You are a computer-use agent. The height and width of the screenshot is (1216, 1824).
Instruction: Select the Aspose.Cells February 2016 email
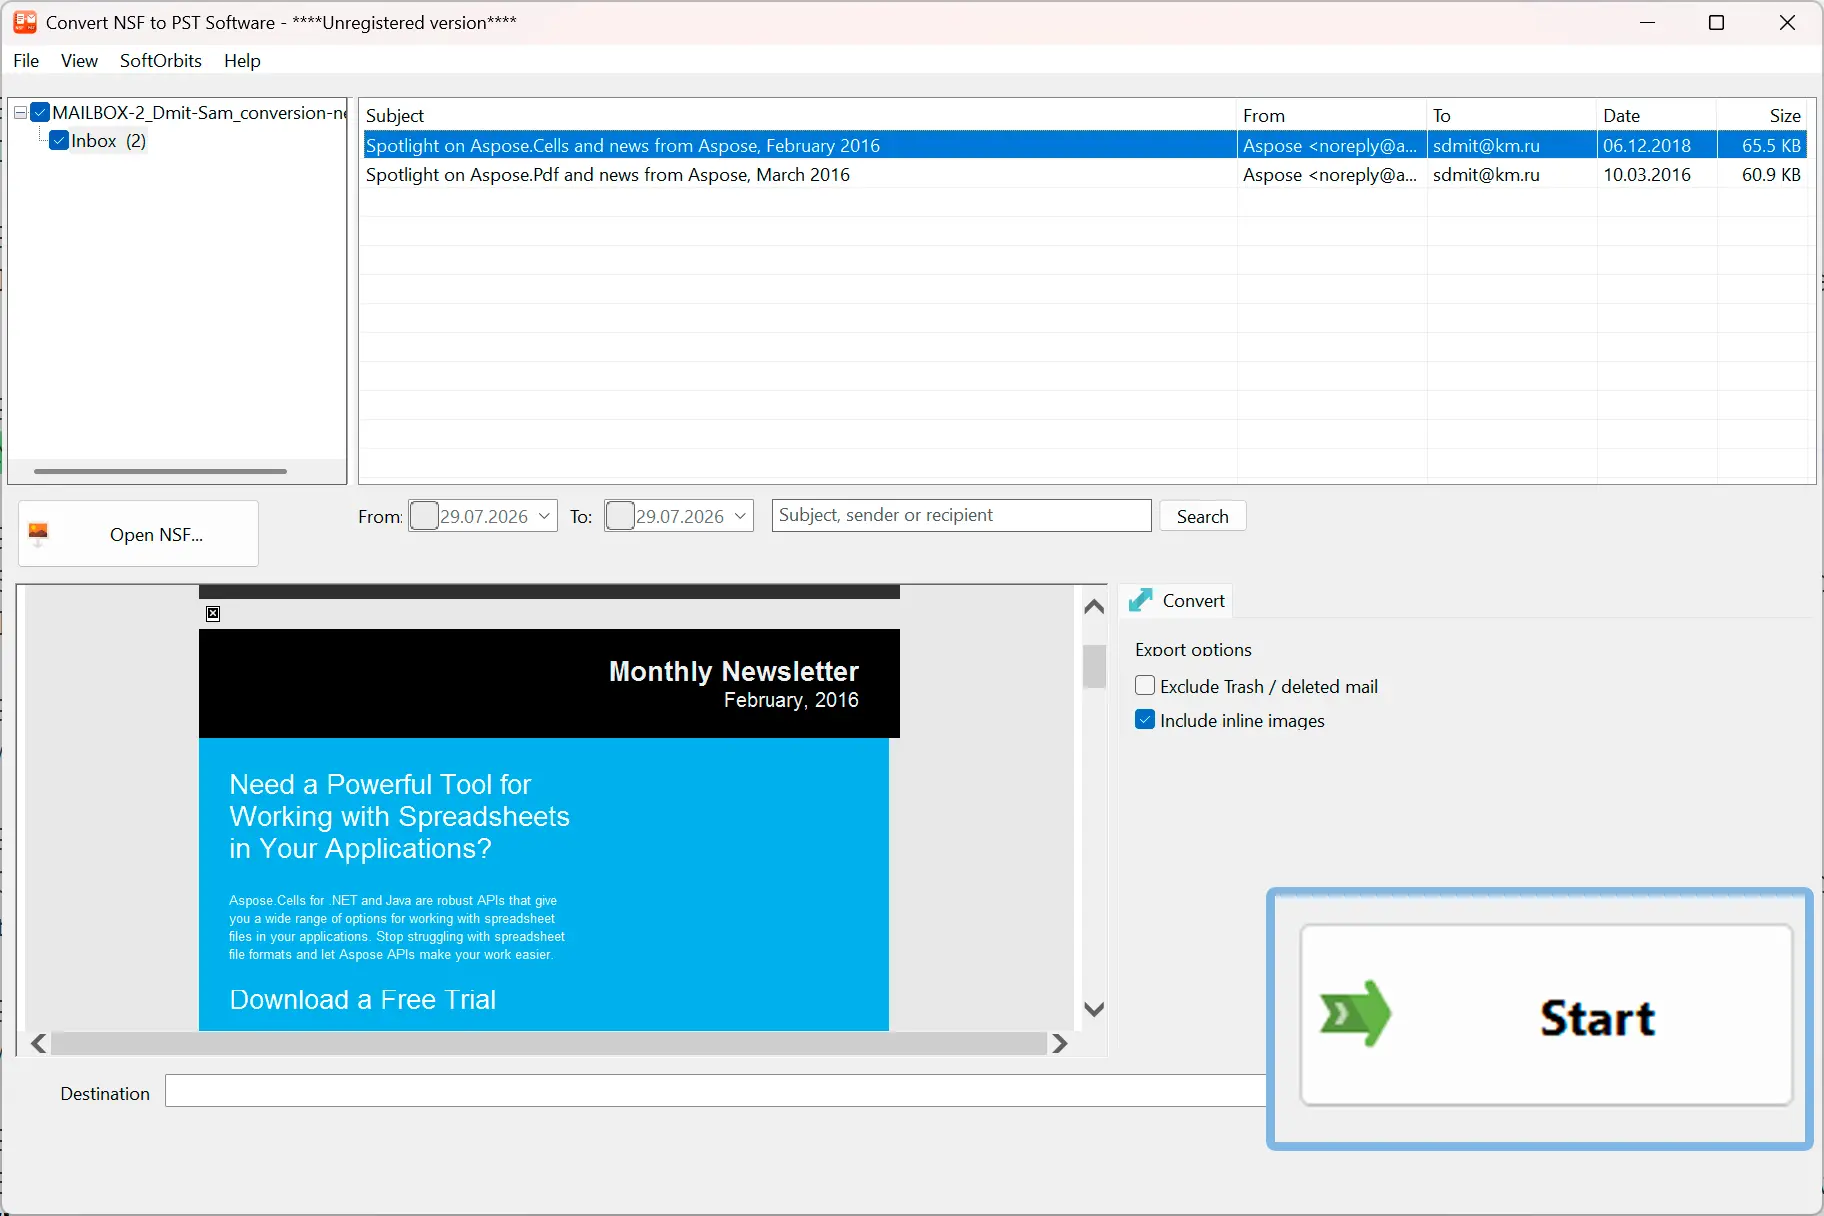[x=1084, y=145]
